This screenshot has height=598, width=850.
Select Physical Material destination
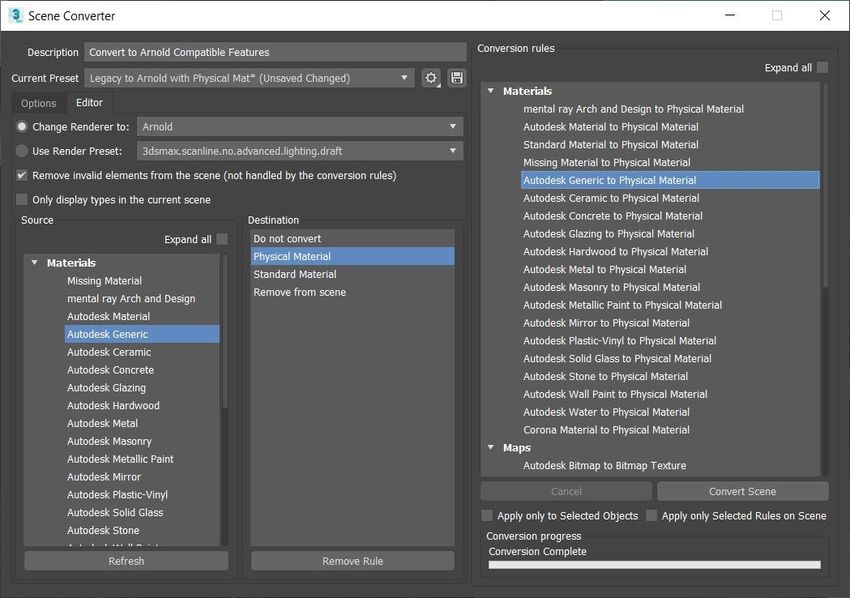(x=352, y=256)
